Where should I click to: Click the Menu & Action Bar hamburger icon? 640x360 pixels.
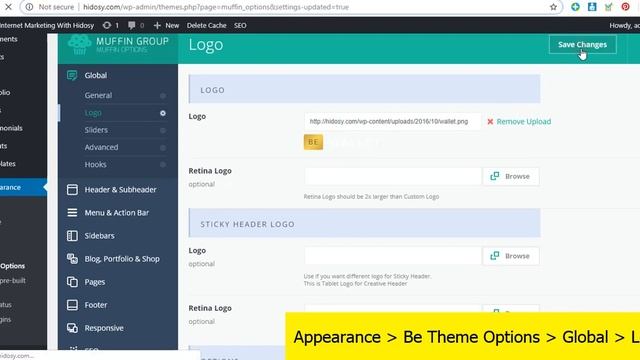click(72, 213)
